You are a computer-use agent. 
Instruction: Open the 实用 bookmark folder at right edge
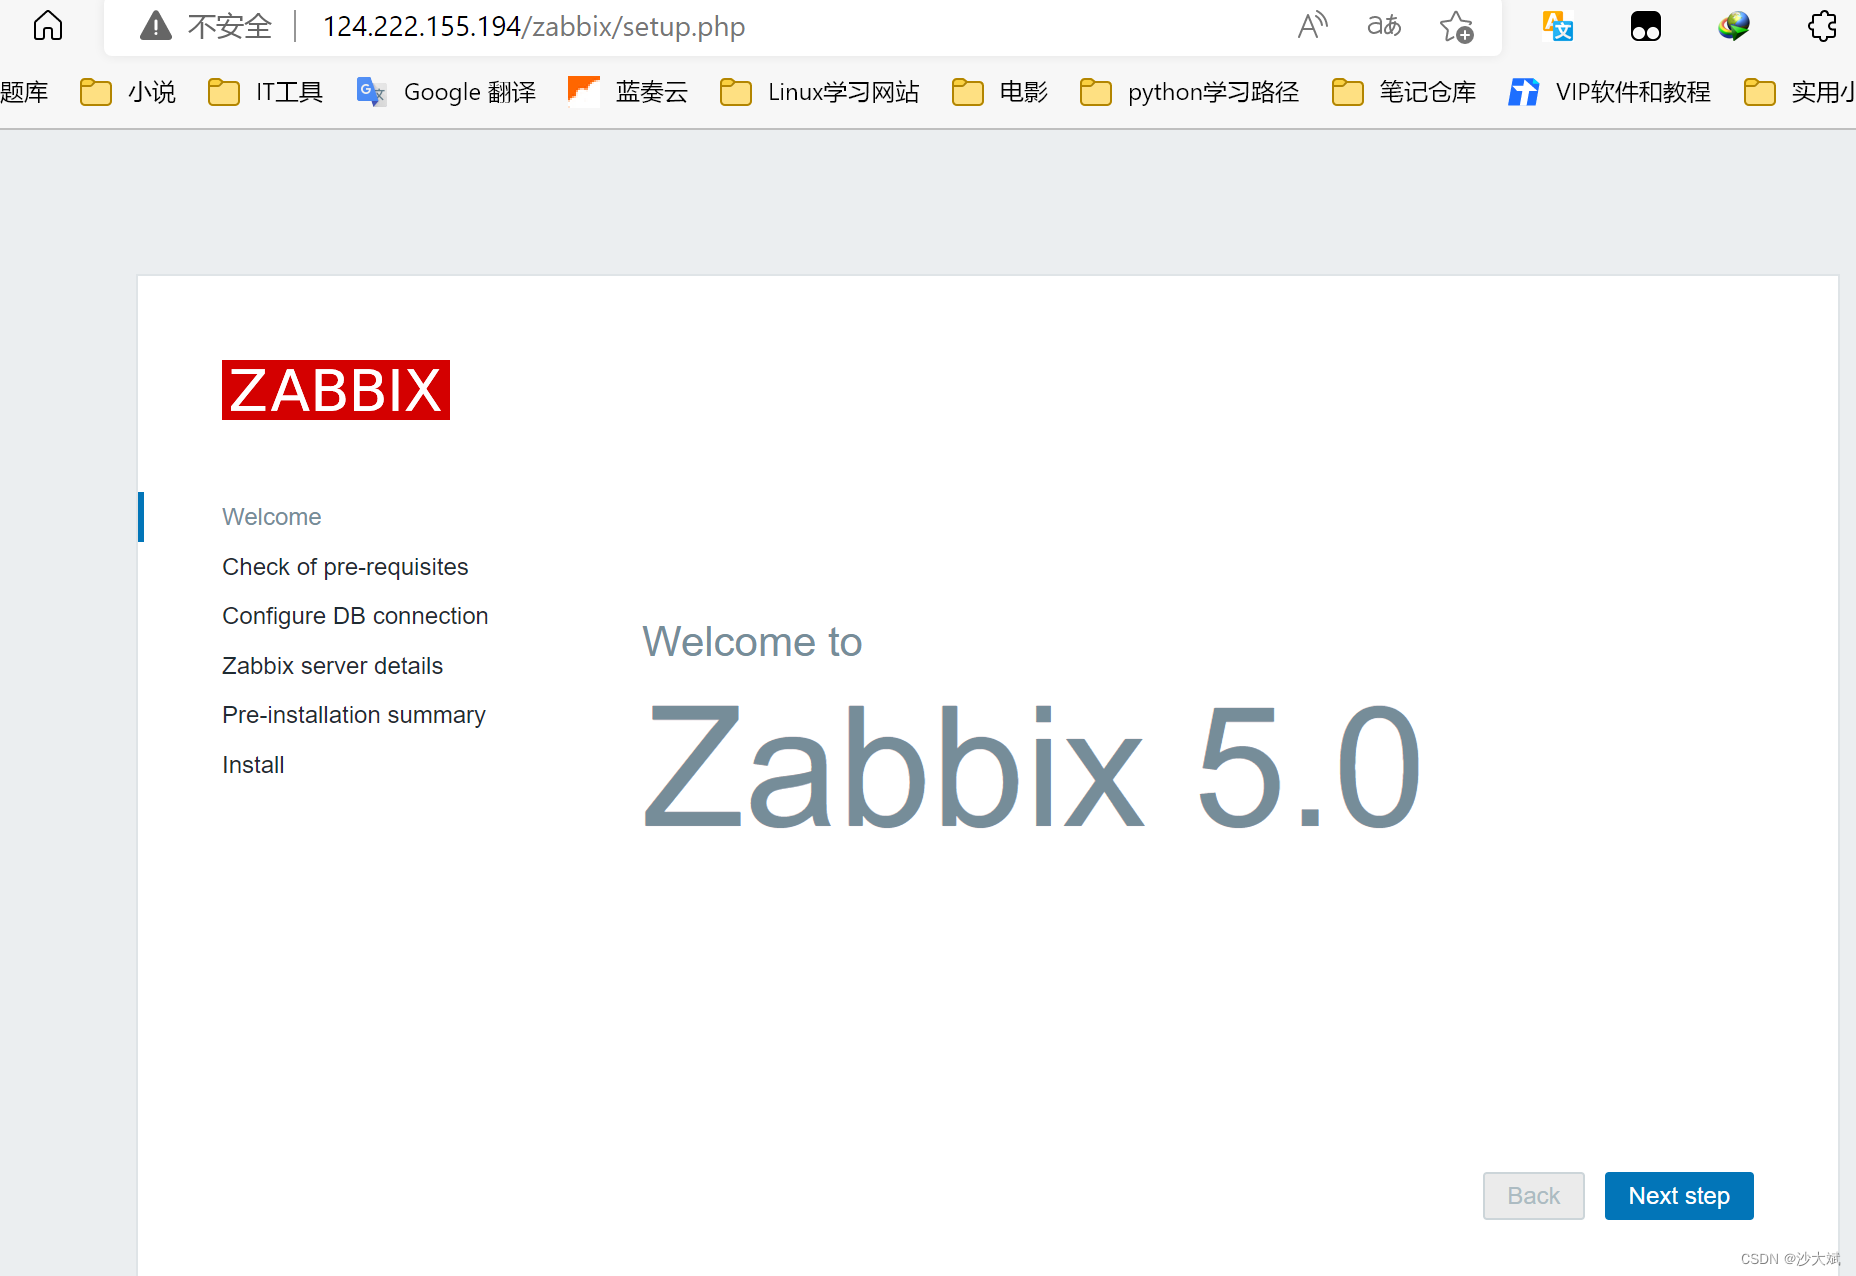click(x=1799, y=92)
